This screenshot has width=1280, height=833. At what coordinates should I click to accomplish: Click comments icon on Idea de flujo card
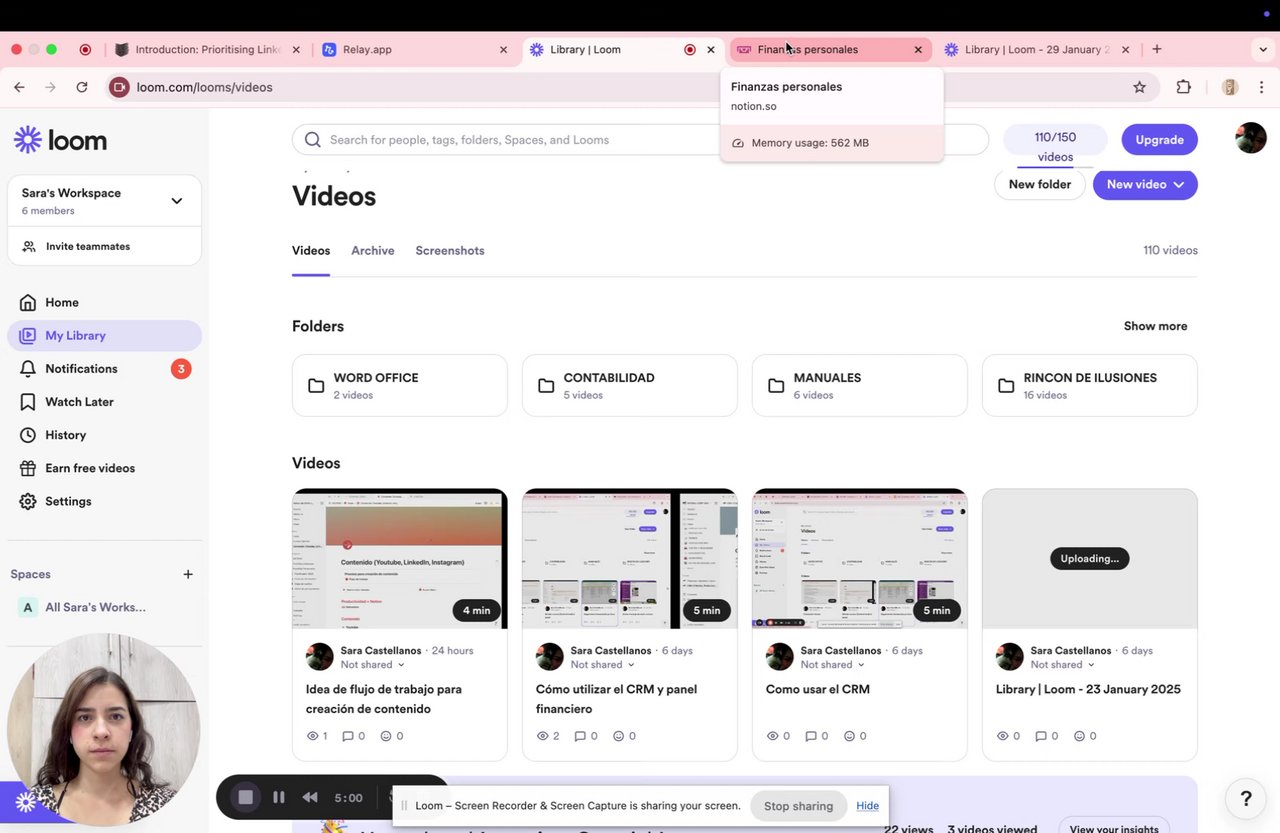click(348, 736)
